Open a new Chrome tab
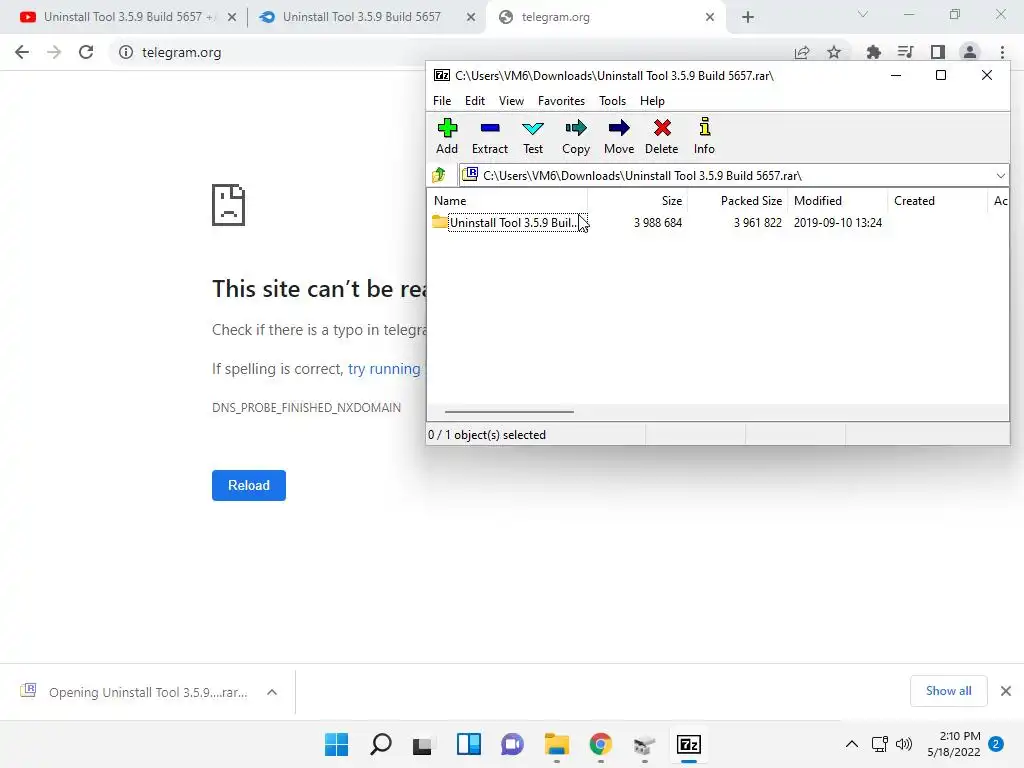This screenshot has width=1024, height=768. click(x=748, y=17)
